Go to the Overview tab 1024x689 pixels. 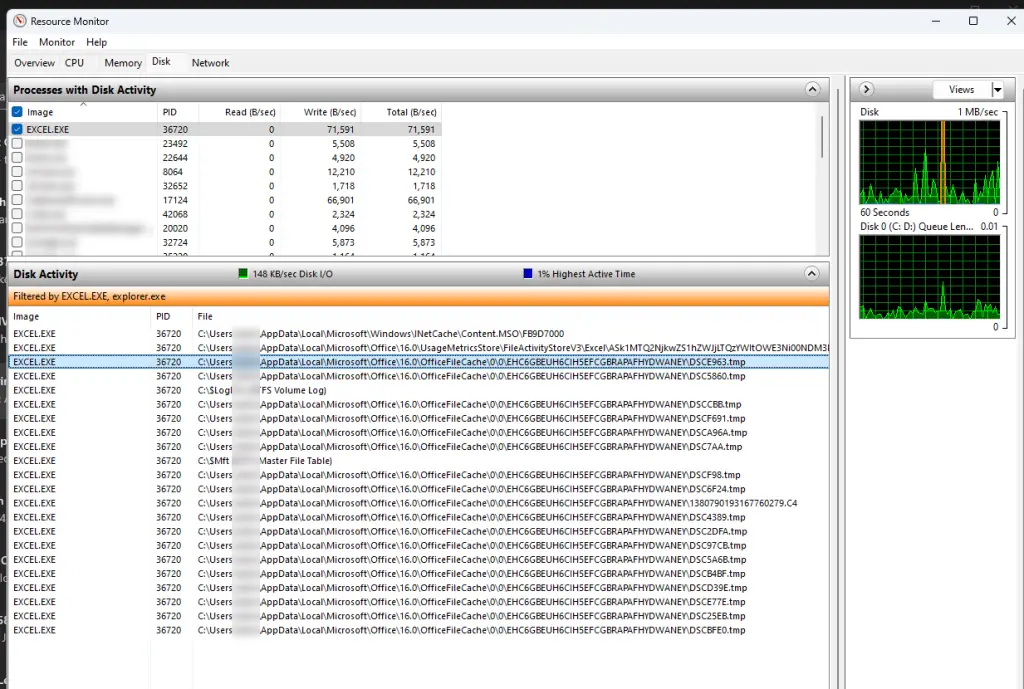[x=34, y=63]
